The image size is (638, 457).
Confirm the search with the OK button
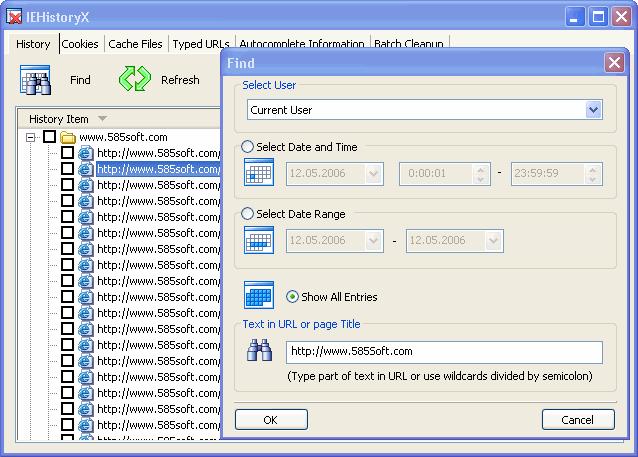click(x=271, y=420)
